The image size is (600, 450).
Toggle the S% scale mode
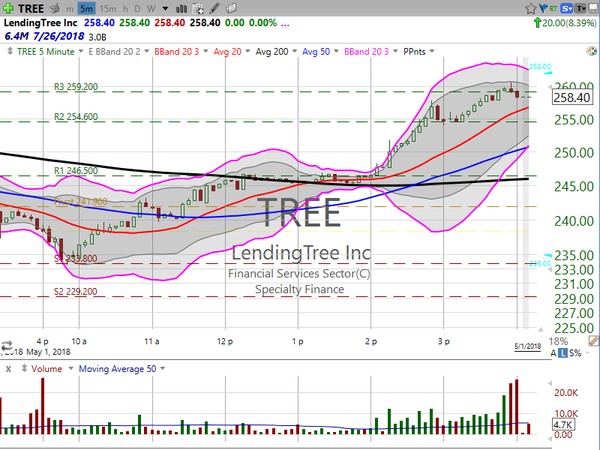point(575,353)
